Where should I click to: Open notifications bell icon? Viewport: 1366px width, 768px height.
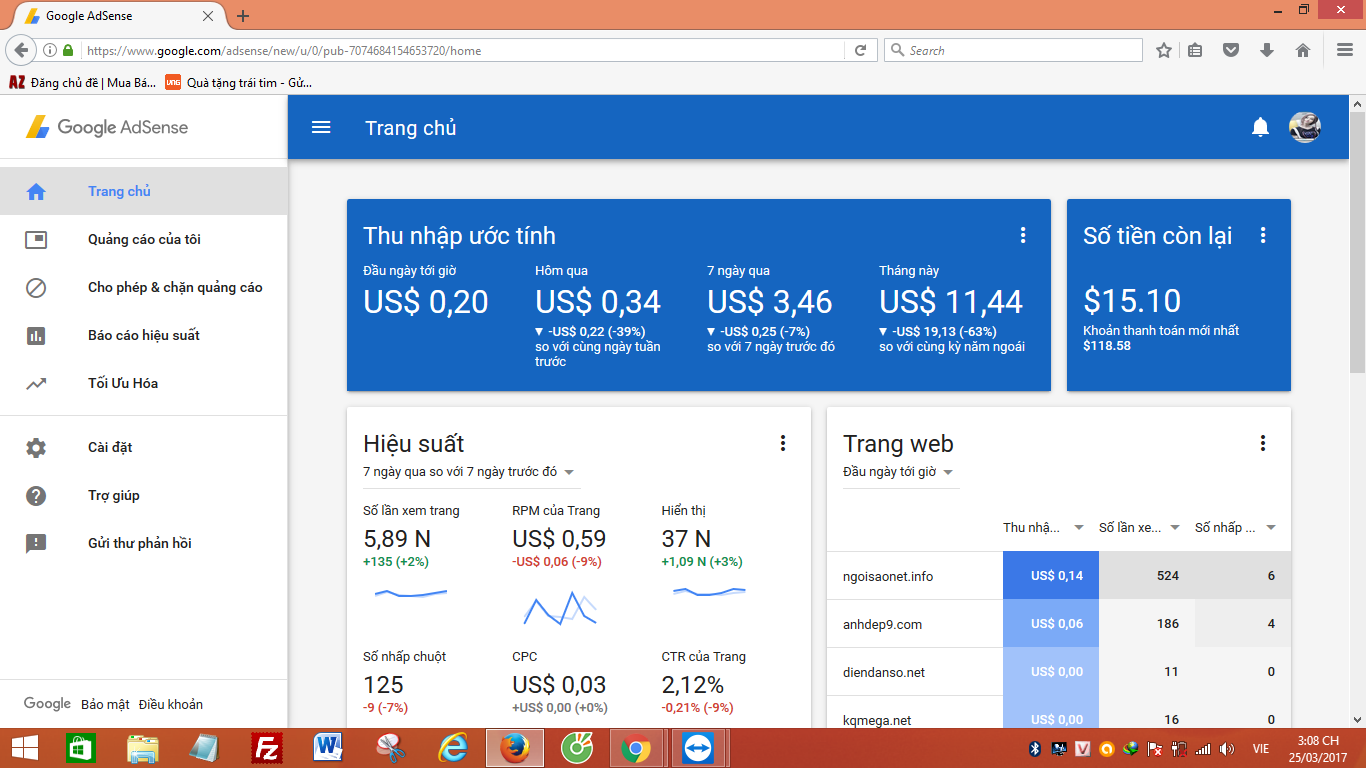pyautogui.click(x=1260, y=127)
